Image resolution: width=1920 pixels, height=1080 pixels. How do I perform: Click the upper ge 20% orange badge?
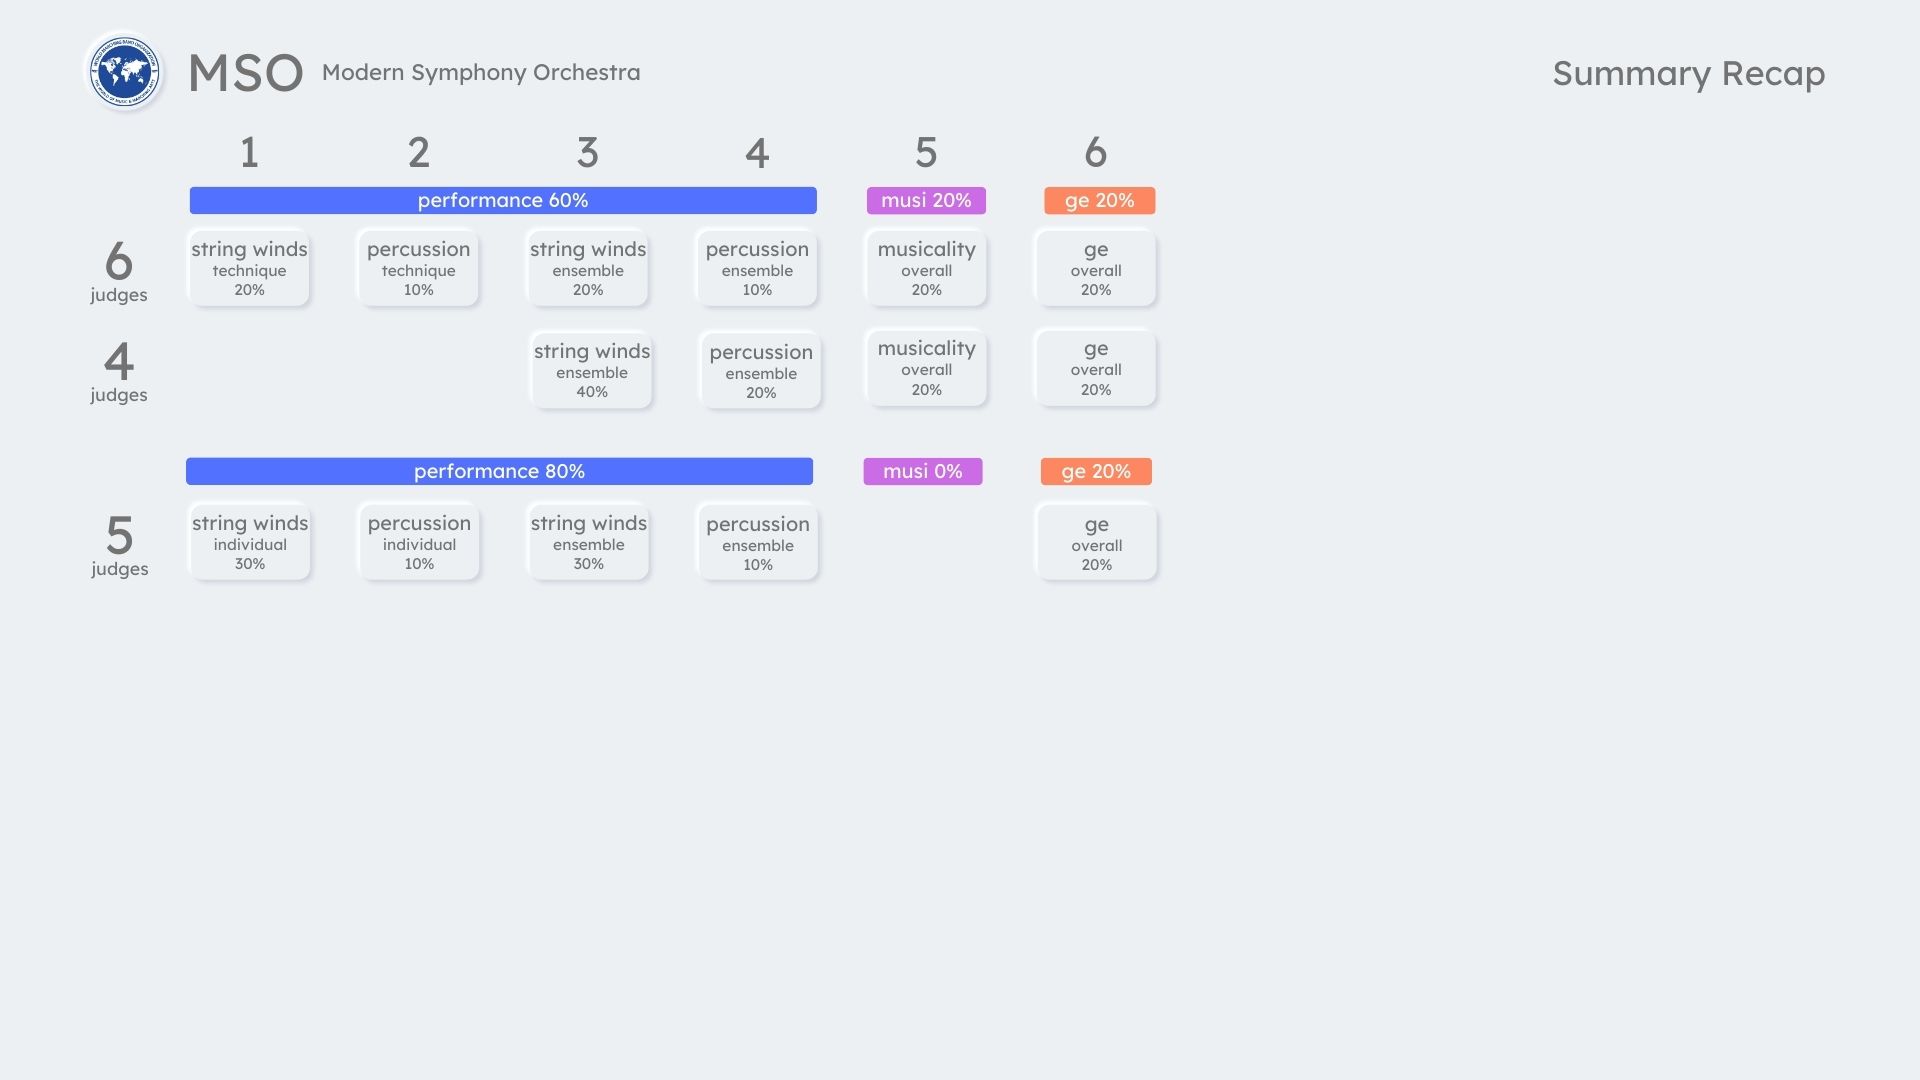point(1099,200)
